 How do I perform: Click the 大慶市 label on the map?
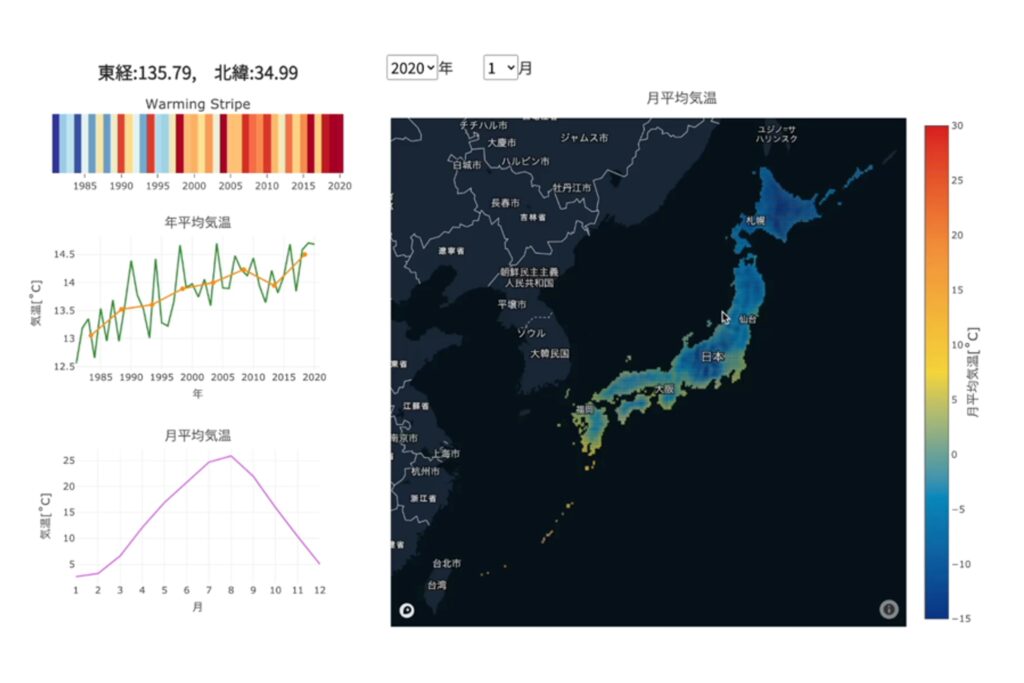(x=501, y=142)
